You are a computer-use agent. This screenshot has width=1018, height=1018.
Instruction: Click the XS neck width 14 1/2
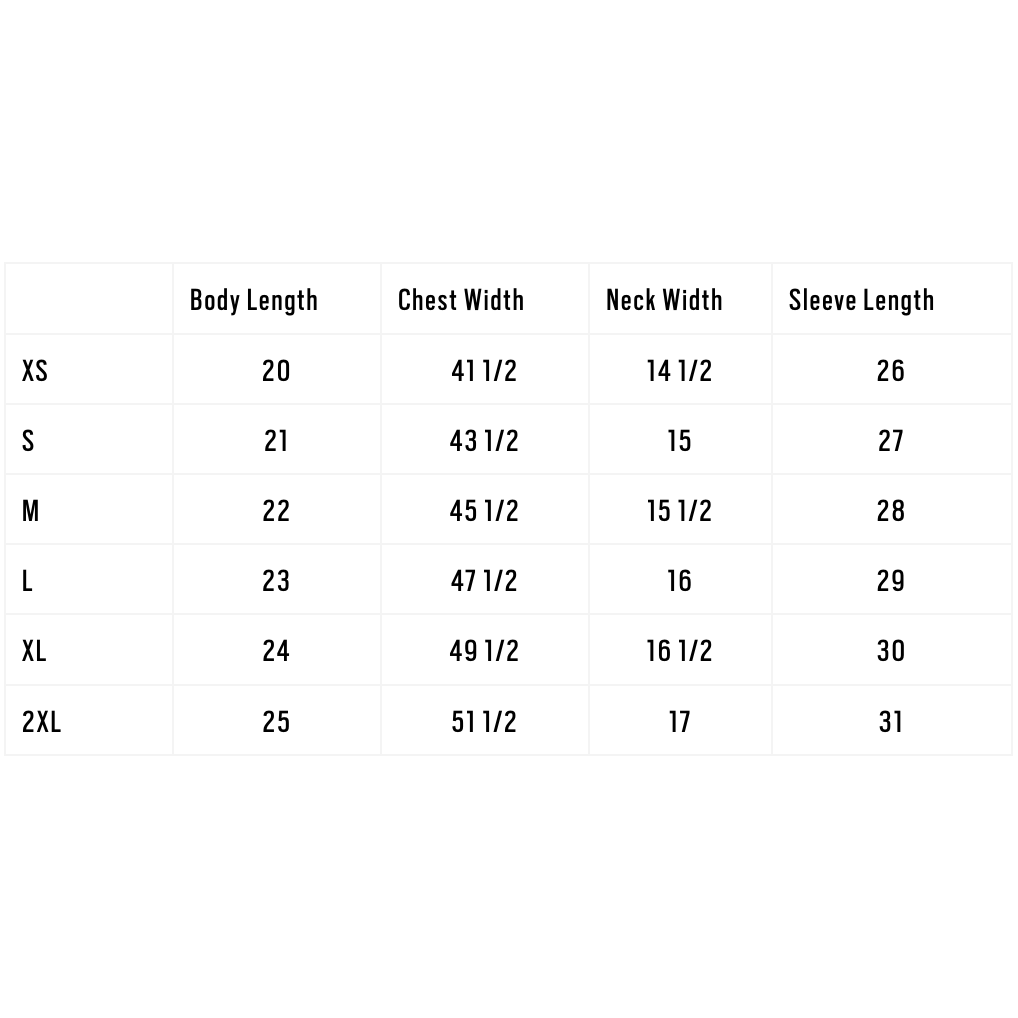click(x=680, y=371)
